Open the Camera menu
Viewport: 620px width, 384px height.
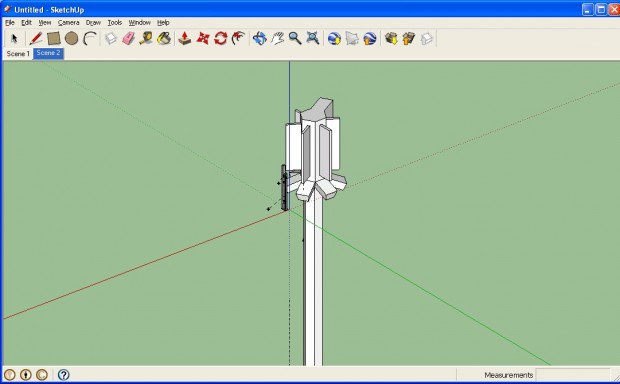68,23
